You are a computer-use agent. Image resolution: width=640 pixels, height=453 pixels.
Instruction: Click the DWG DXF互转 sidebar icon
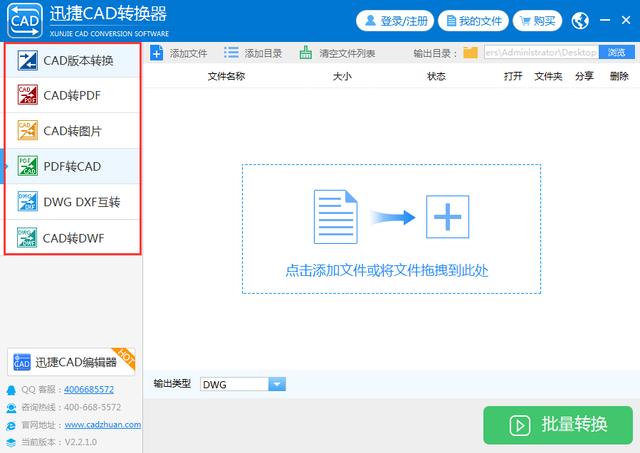click(28, 202)
